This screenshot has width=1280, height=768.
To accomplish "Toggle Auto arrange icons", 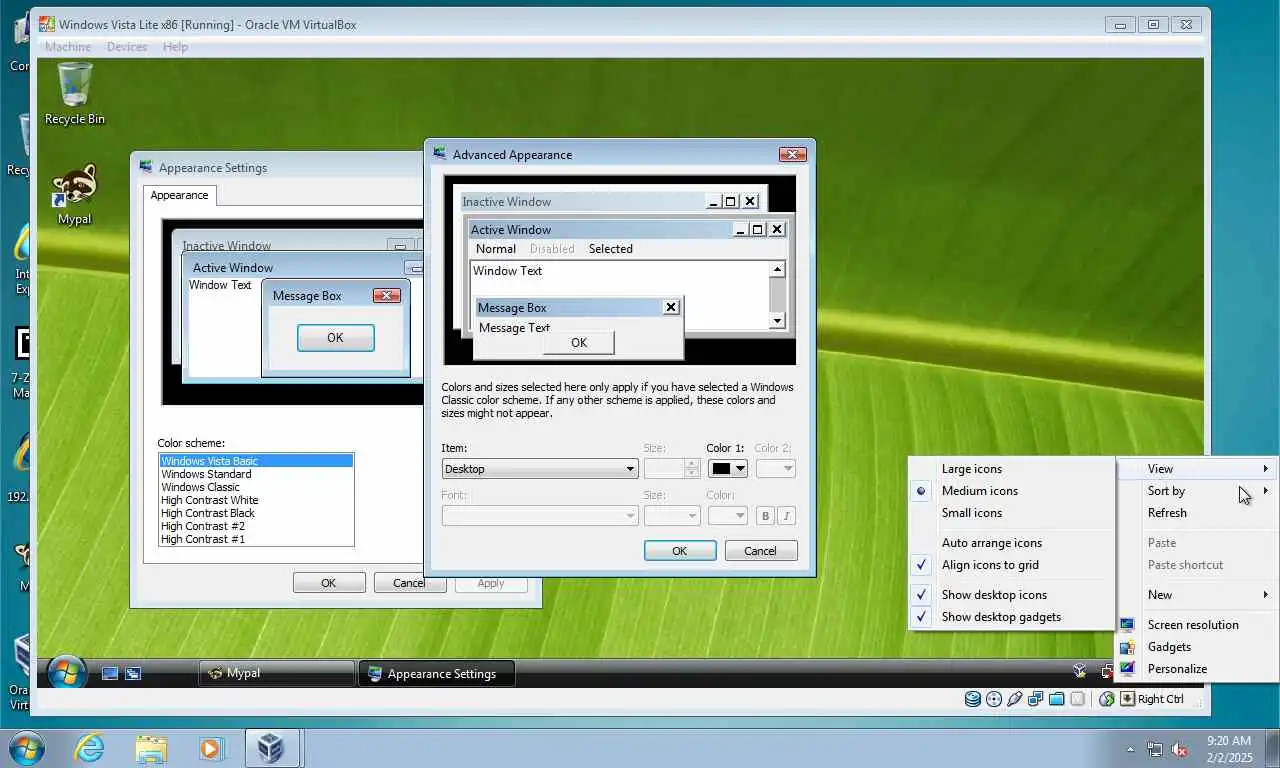I will pos(1012,543).
